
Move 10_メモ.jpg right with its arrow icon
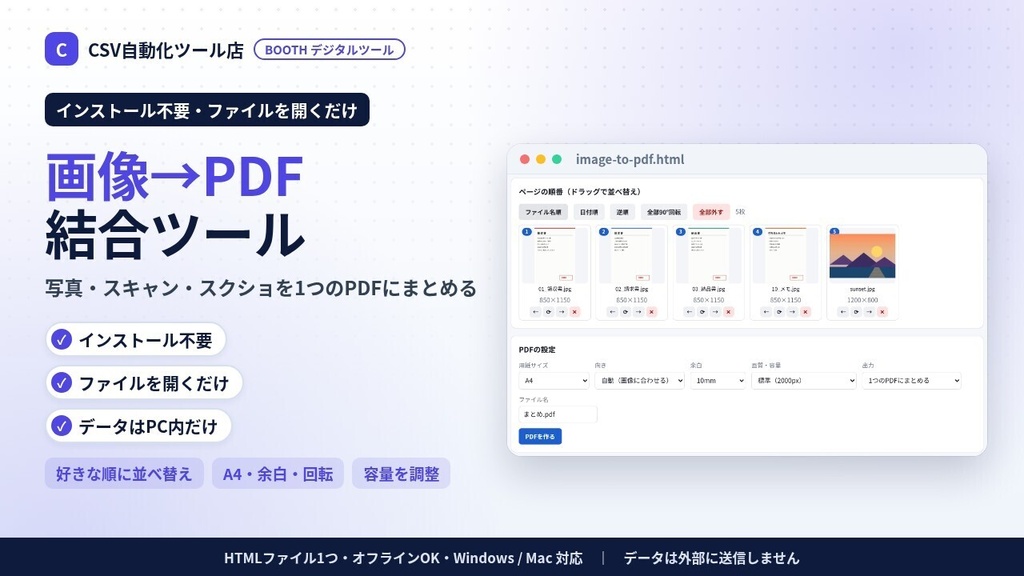pyautogui.click(x=792, y=312)
